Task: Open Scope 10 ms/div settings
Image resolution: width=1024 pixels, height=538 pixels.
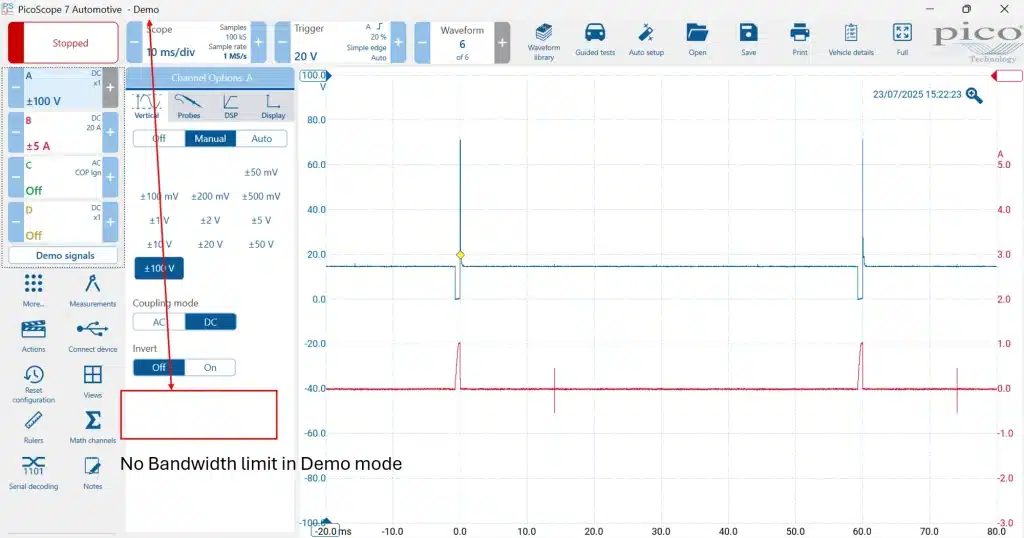Action: (x=196, y=42)
